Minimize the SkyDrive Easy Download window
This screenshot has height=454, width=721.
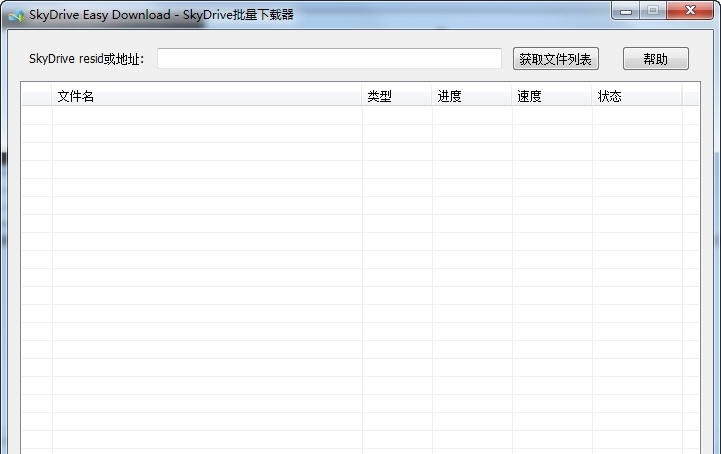pyautogui.click(x=626, y=11)
